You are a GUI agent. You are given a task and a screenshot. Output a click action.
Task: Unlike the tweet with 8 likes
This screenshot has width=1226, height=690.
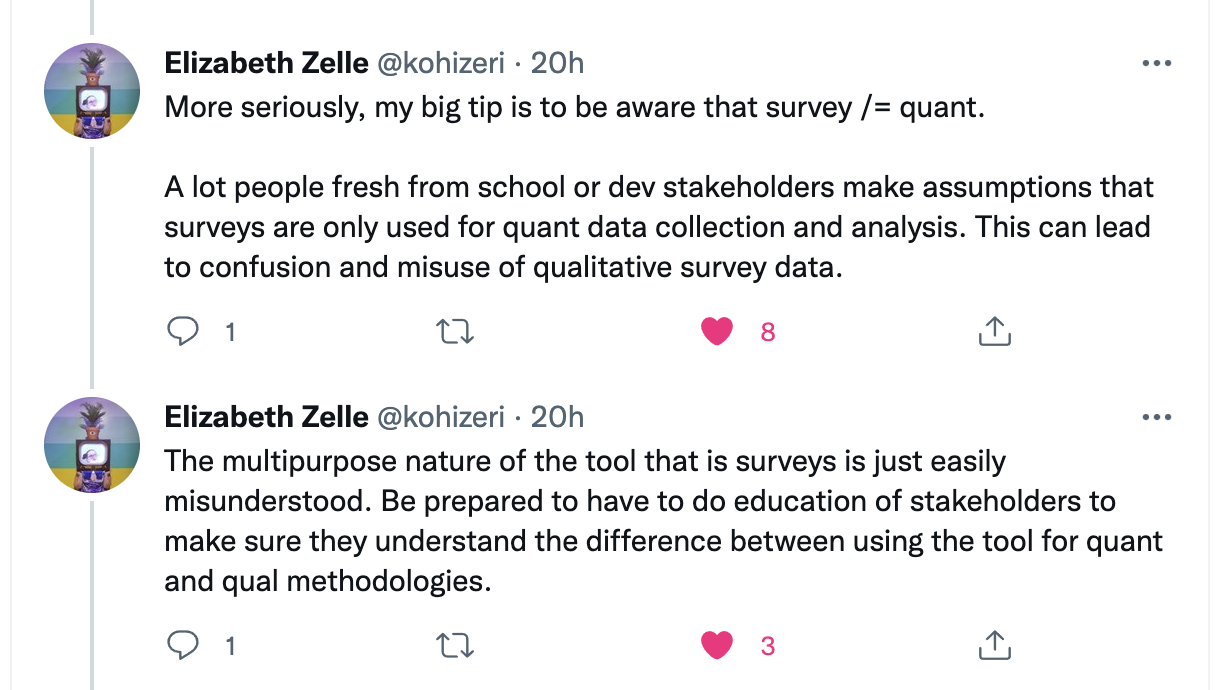[x=717, y=332]
